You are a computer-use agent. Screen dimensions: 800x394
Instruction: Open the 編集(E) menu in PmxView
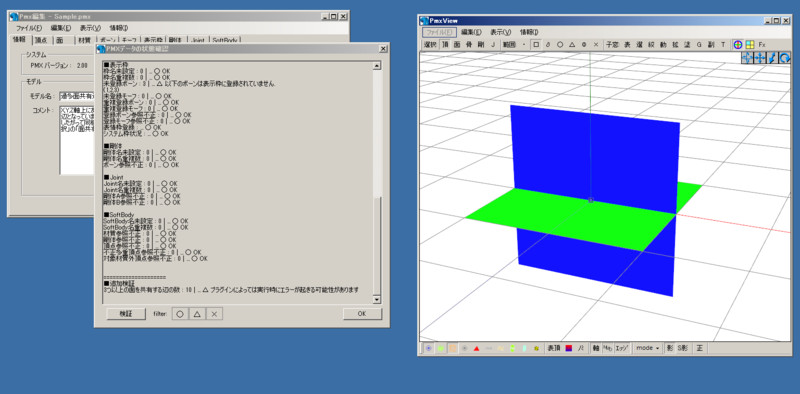(x=471, y=32)
